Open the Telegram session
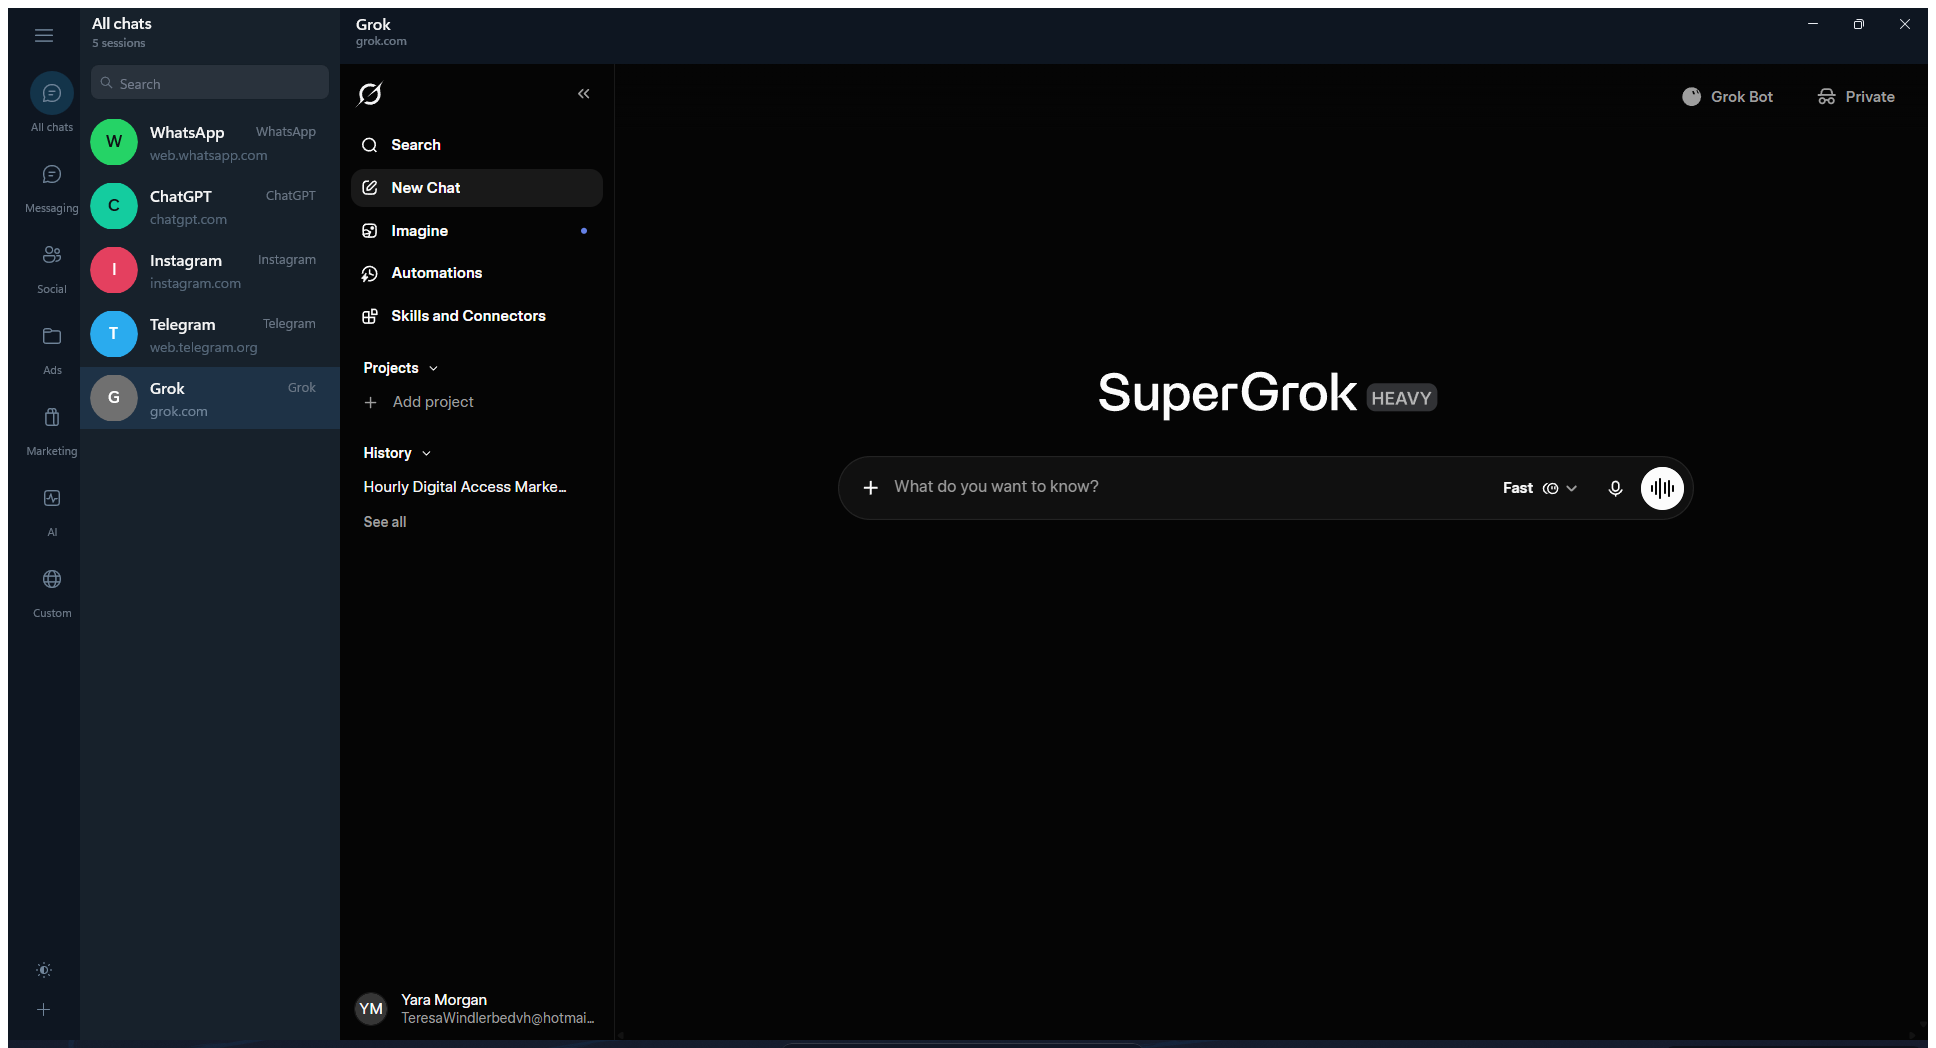 point(210,334)
